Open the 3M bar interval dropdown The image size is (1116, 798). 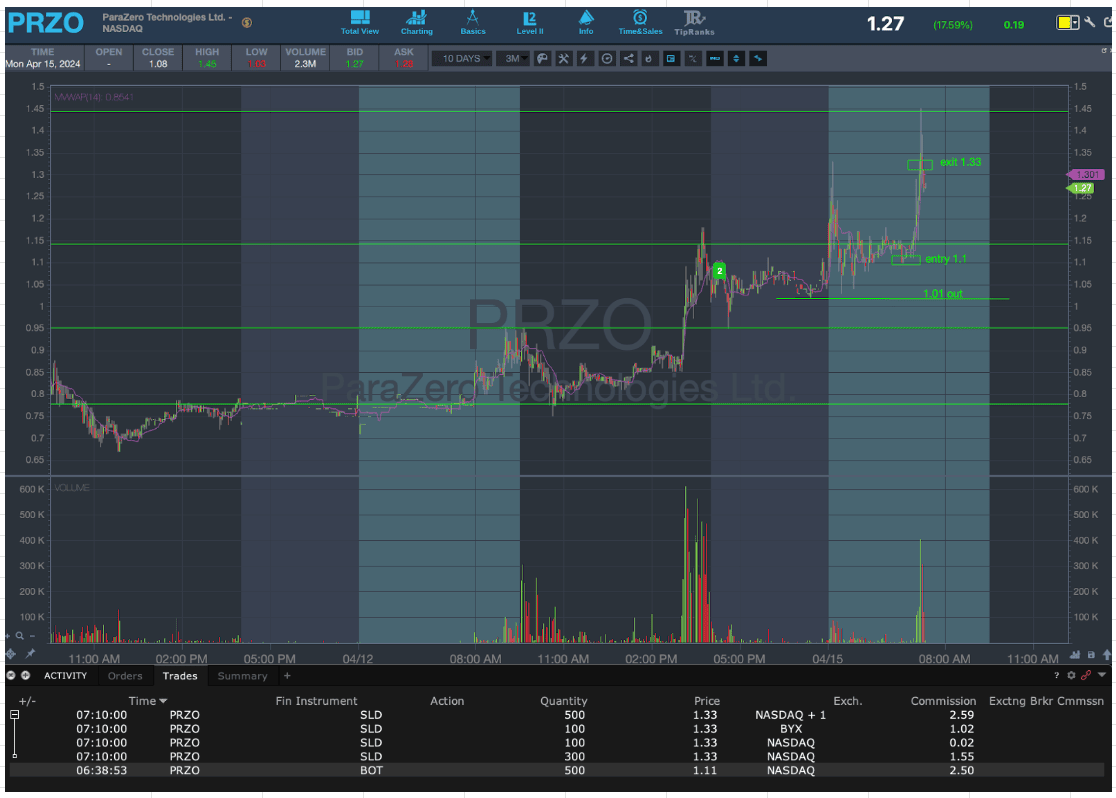coord(513,58)
